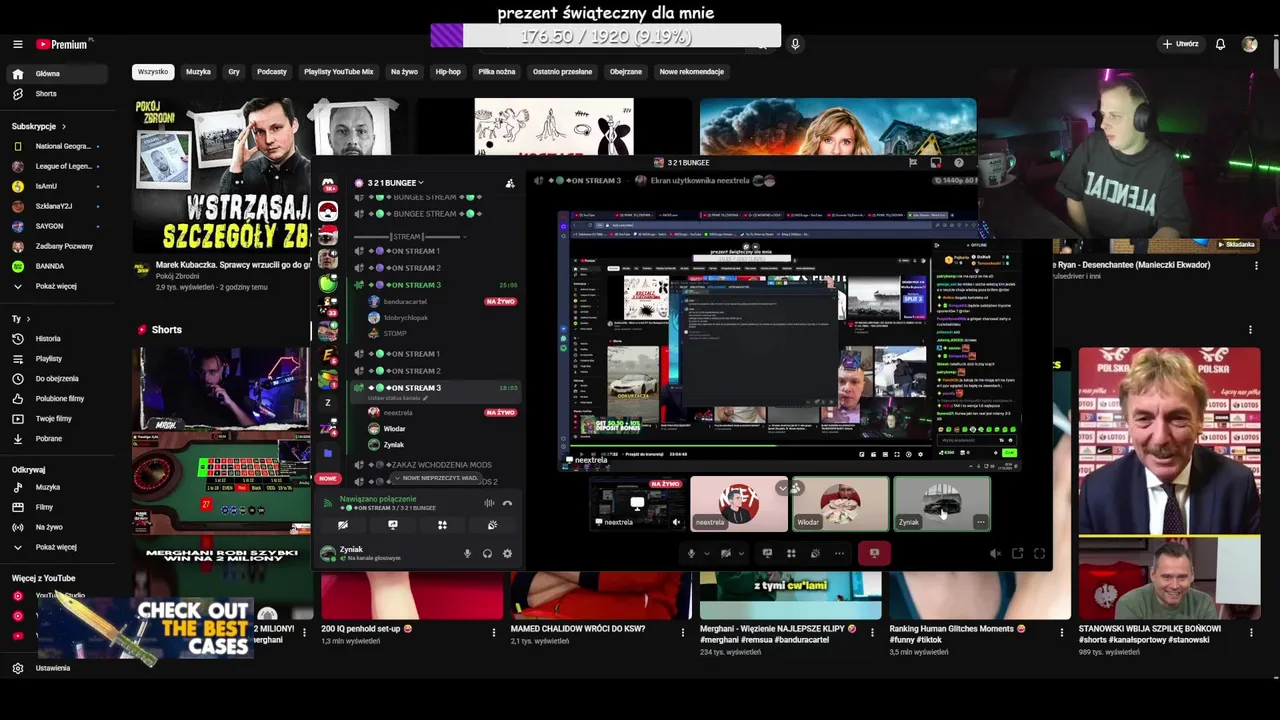Viewport: 1280px width, 720px height.
Task: Open microphone device dropdown arrow
Action: coord(706,553)
